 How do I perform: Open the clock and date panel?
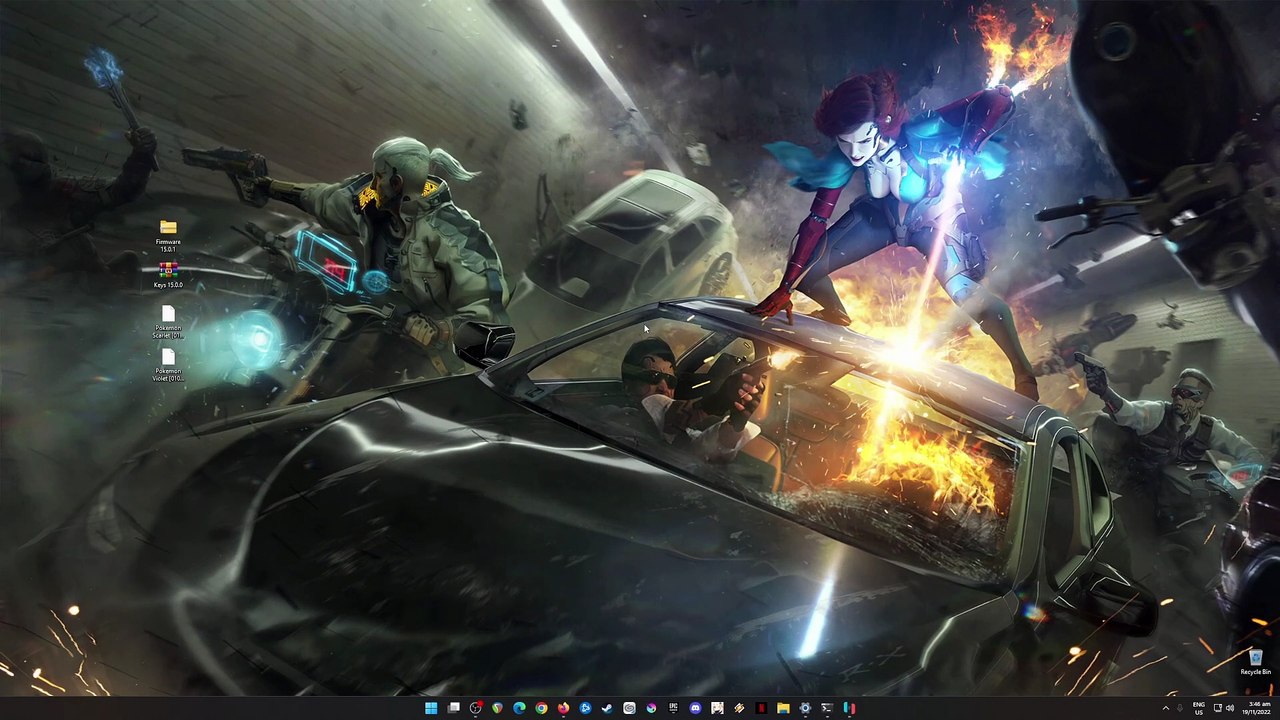point(1254,708)
